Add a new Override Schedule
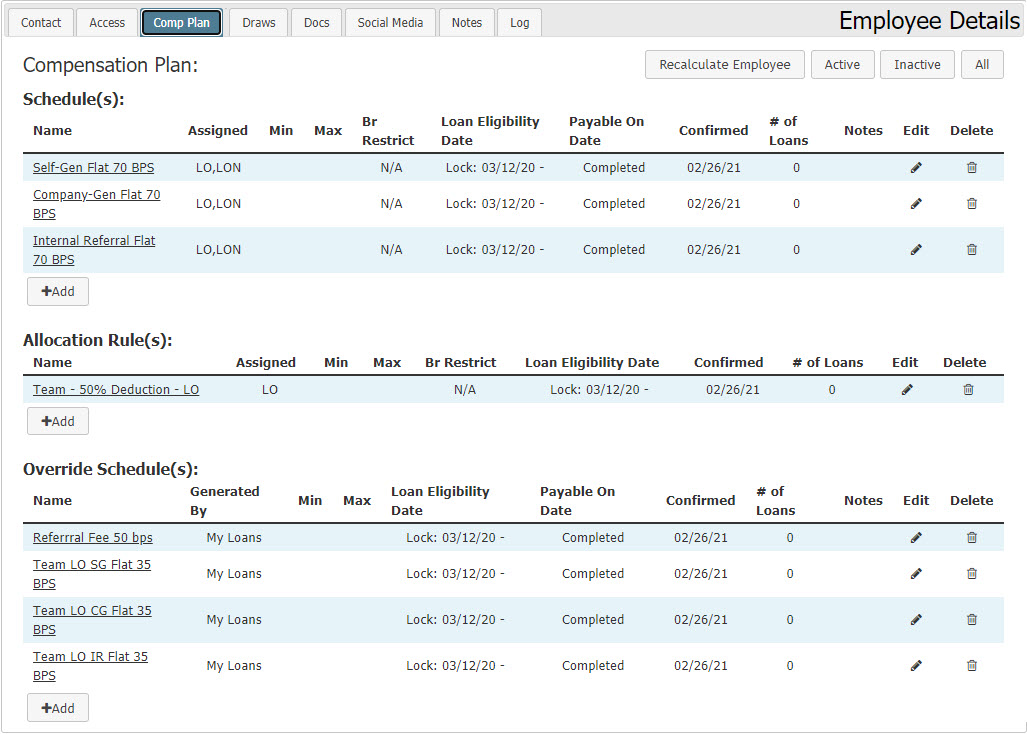This screenshot has width=1027, height=734. [x=58, y=708]
